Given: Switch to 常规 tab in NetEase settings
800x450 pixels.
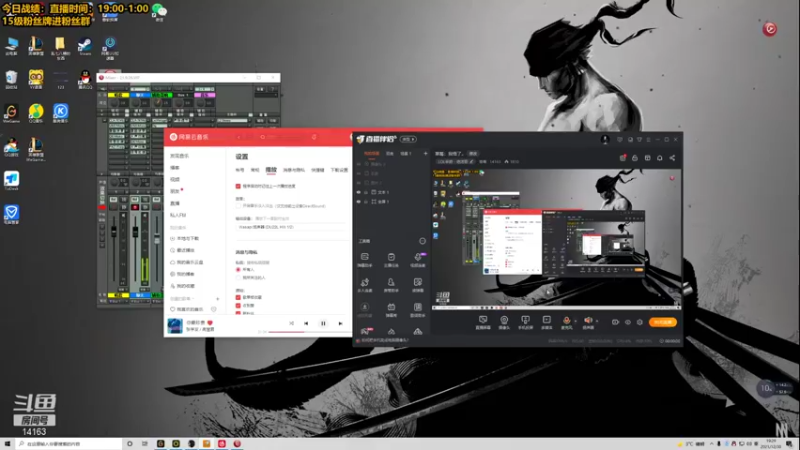Looking at the screenshot, I should pyautogui.click(x=255, y=170).
